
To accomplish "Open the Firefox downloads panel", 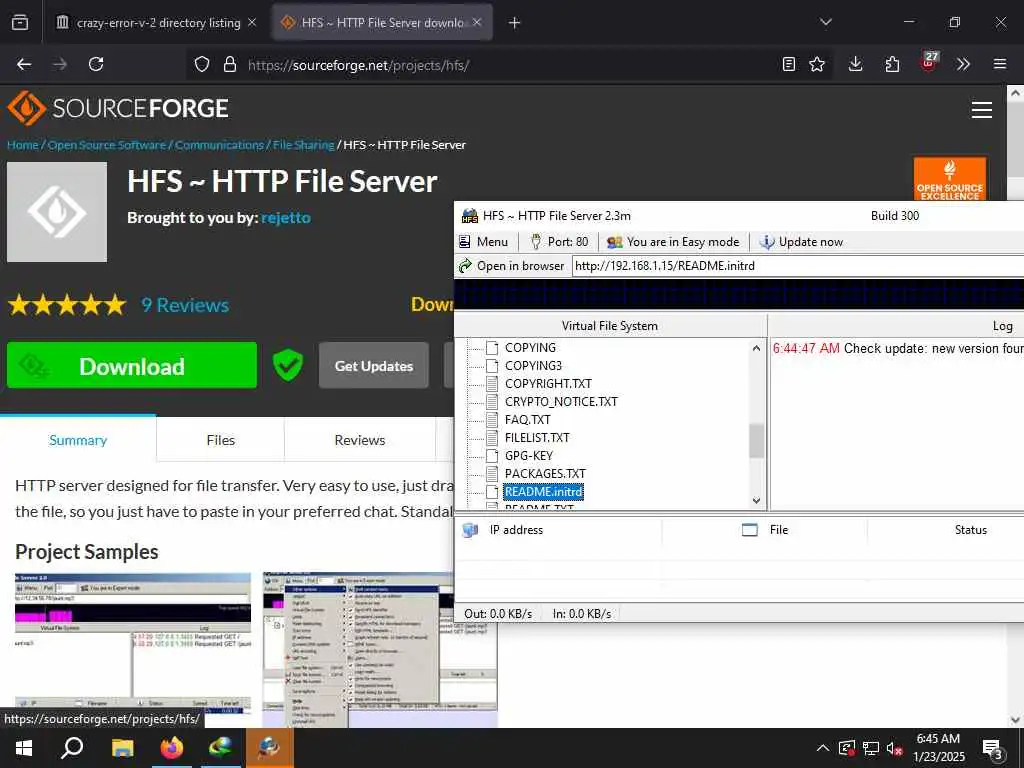I will [x=856, y=64].
